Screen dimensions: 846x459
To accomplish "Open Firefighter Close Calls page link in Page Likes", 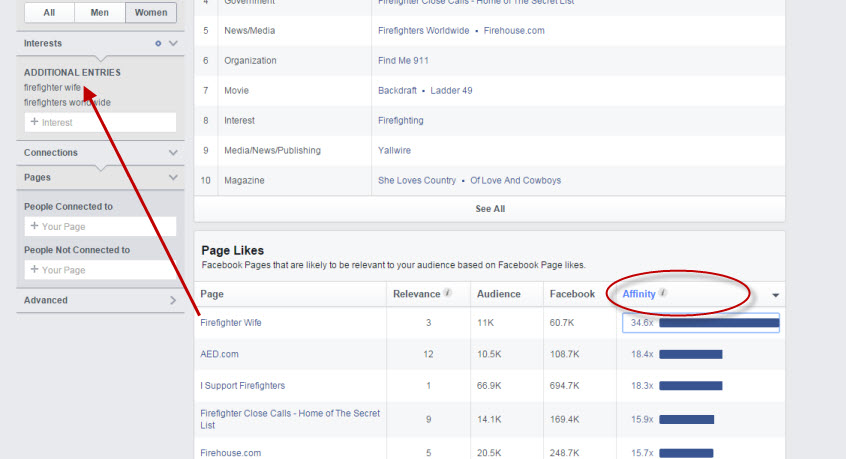I will click(x=290, y=419).
